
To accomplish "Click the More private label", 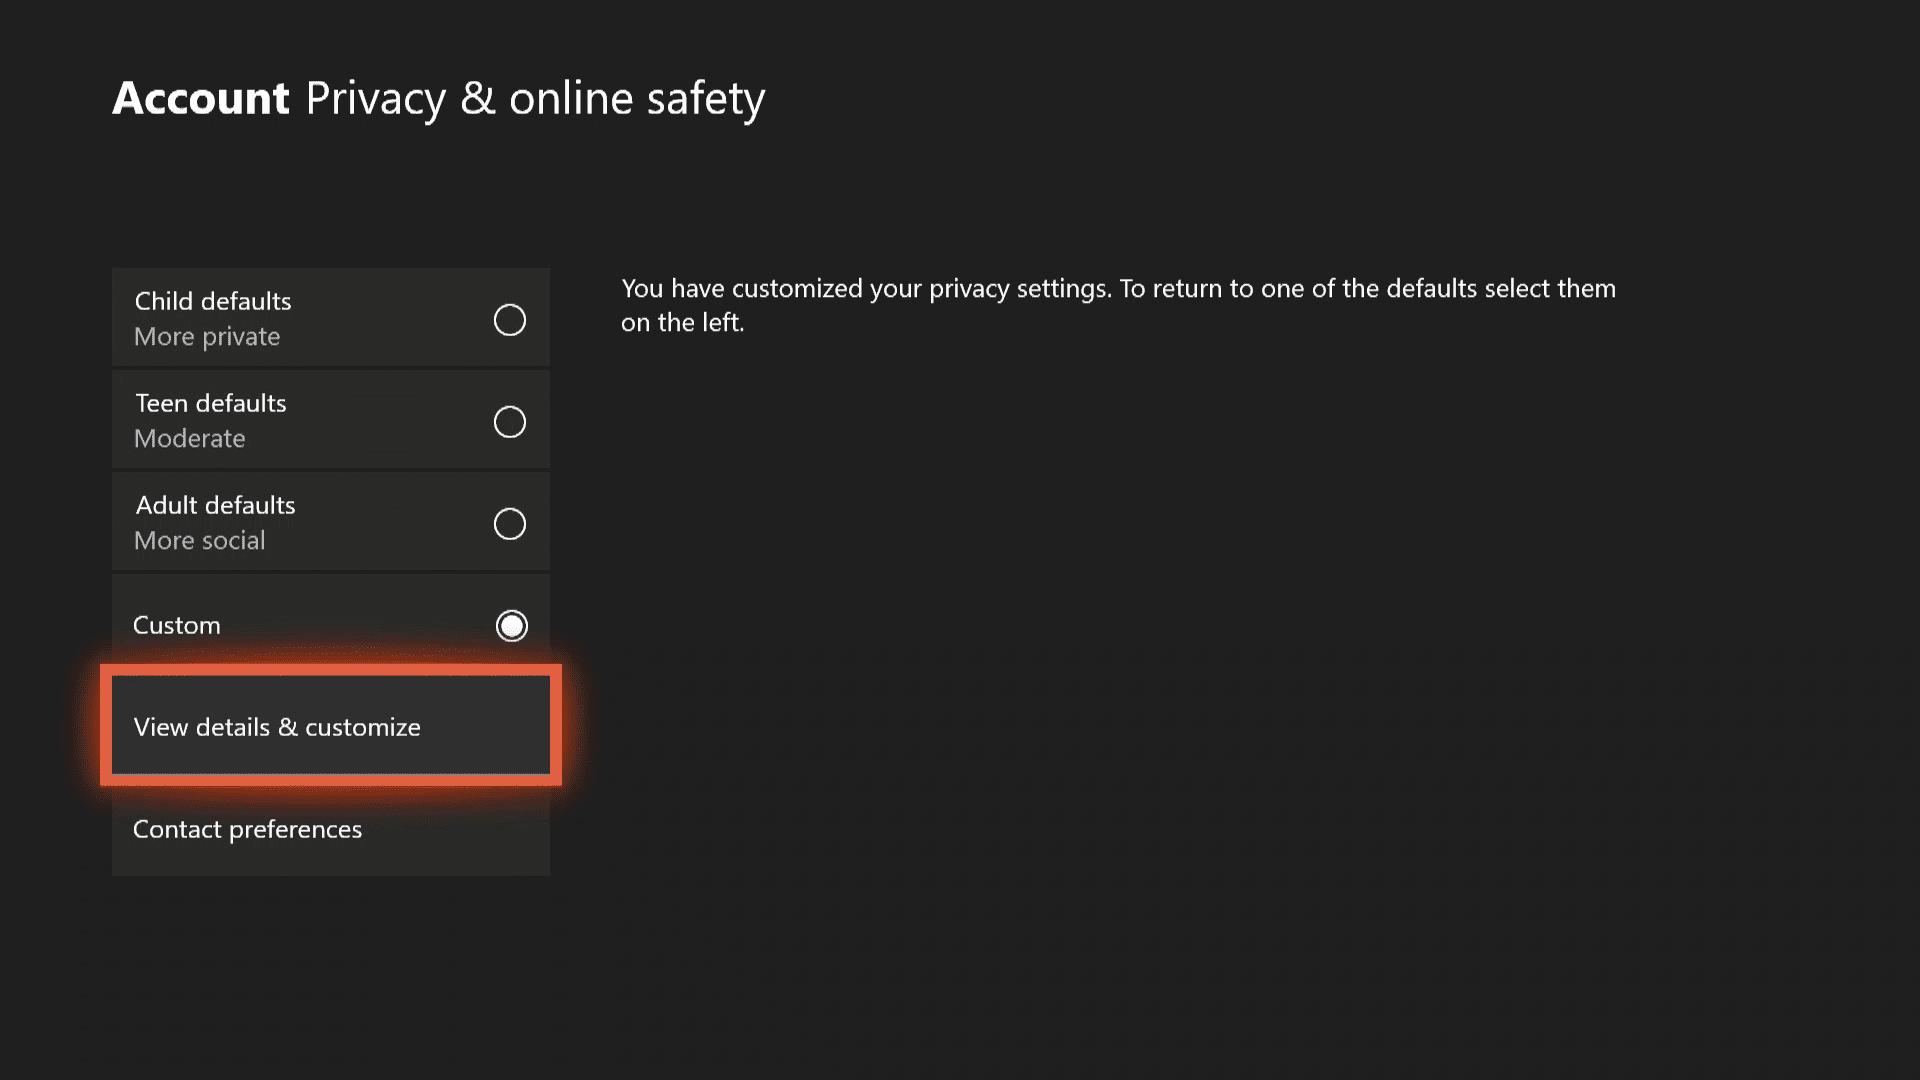I will click(206, 337).
